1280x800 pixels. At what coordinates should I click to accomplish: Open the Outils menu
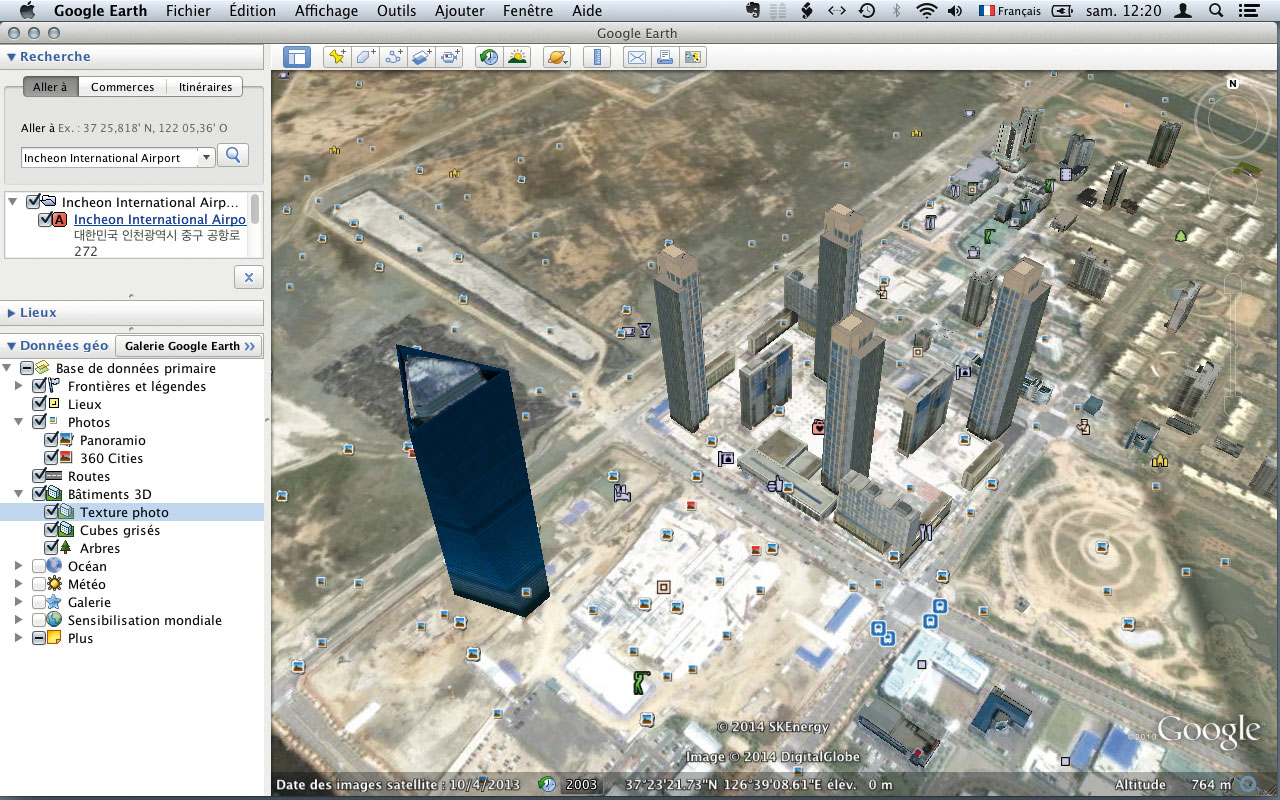[396, 11]
